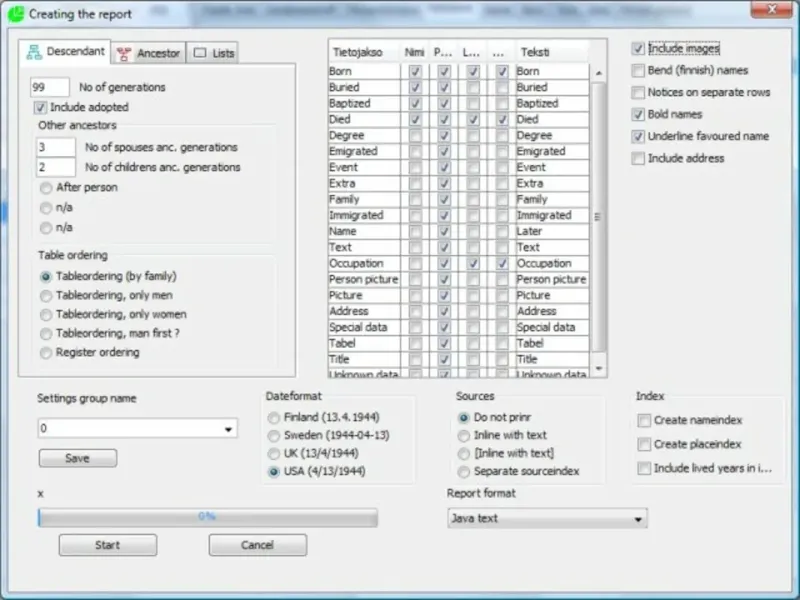Select Separate sourceindex option

click(464, 471)
